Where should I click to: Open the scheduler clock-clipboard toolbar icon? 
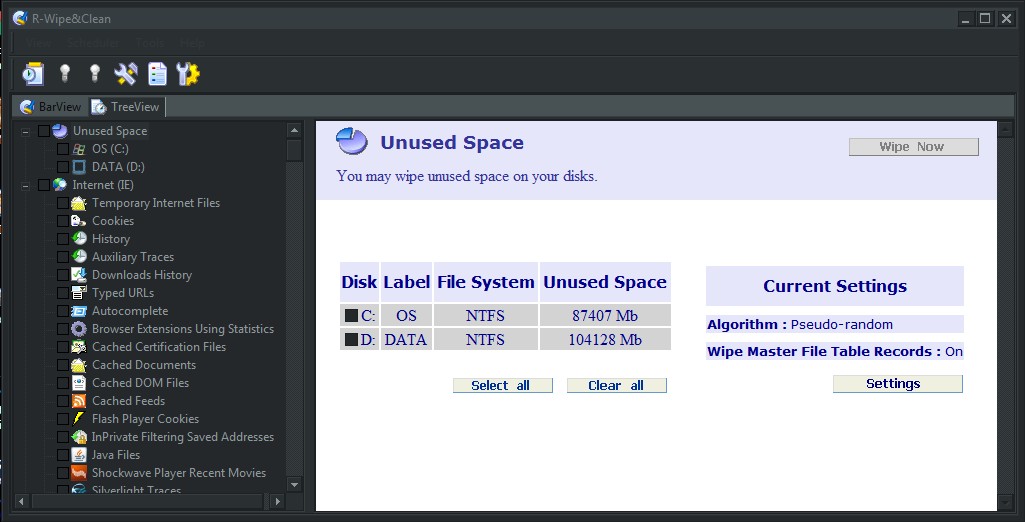[x=33, y=73]
